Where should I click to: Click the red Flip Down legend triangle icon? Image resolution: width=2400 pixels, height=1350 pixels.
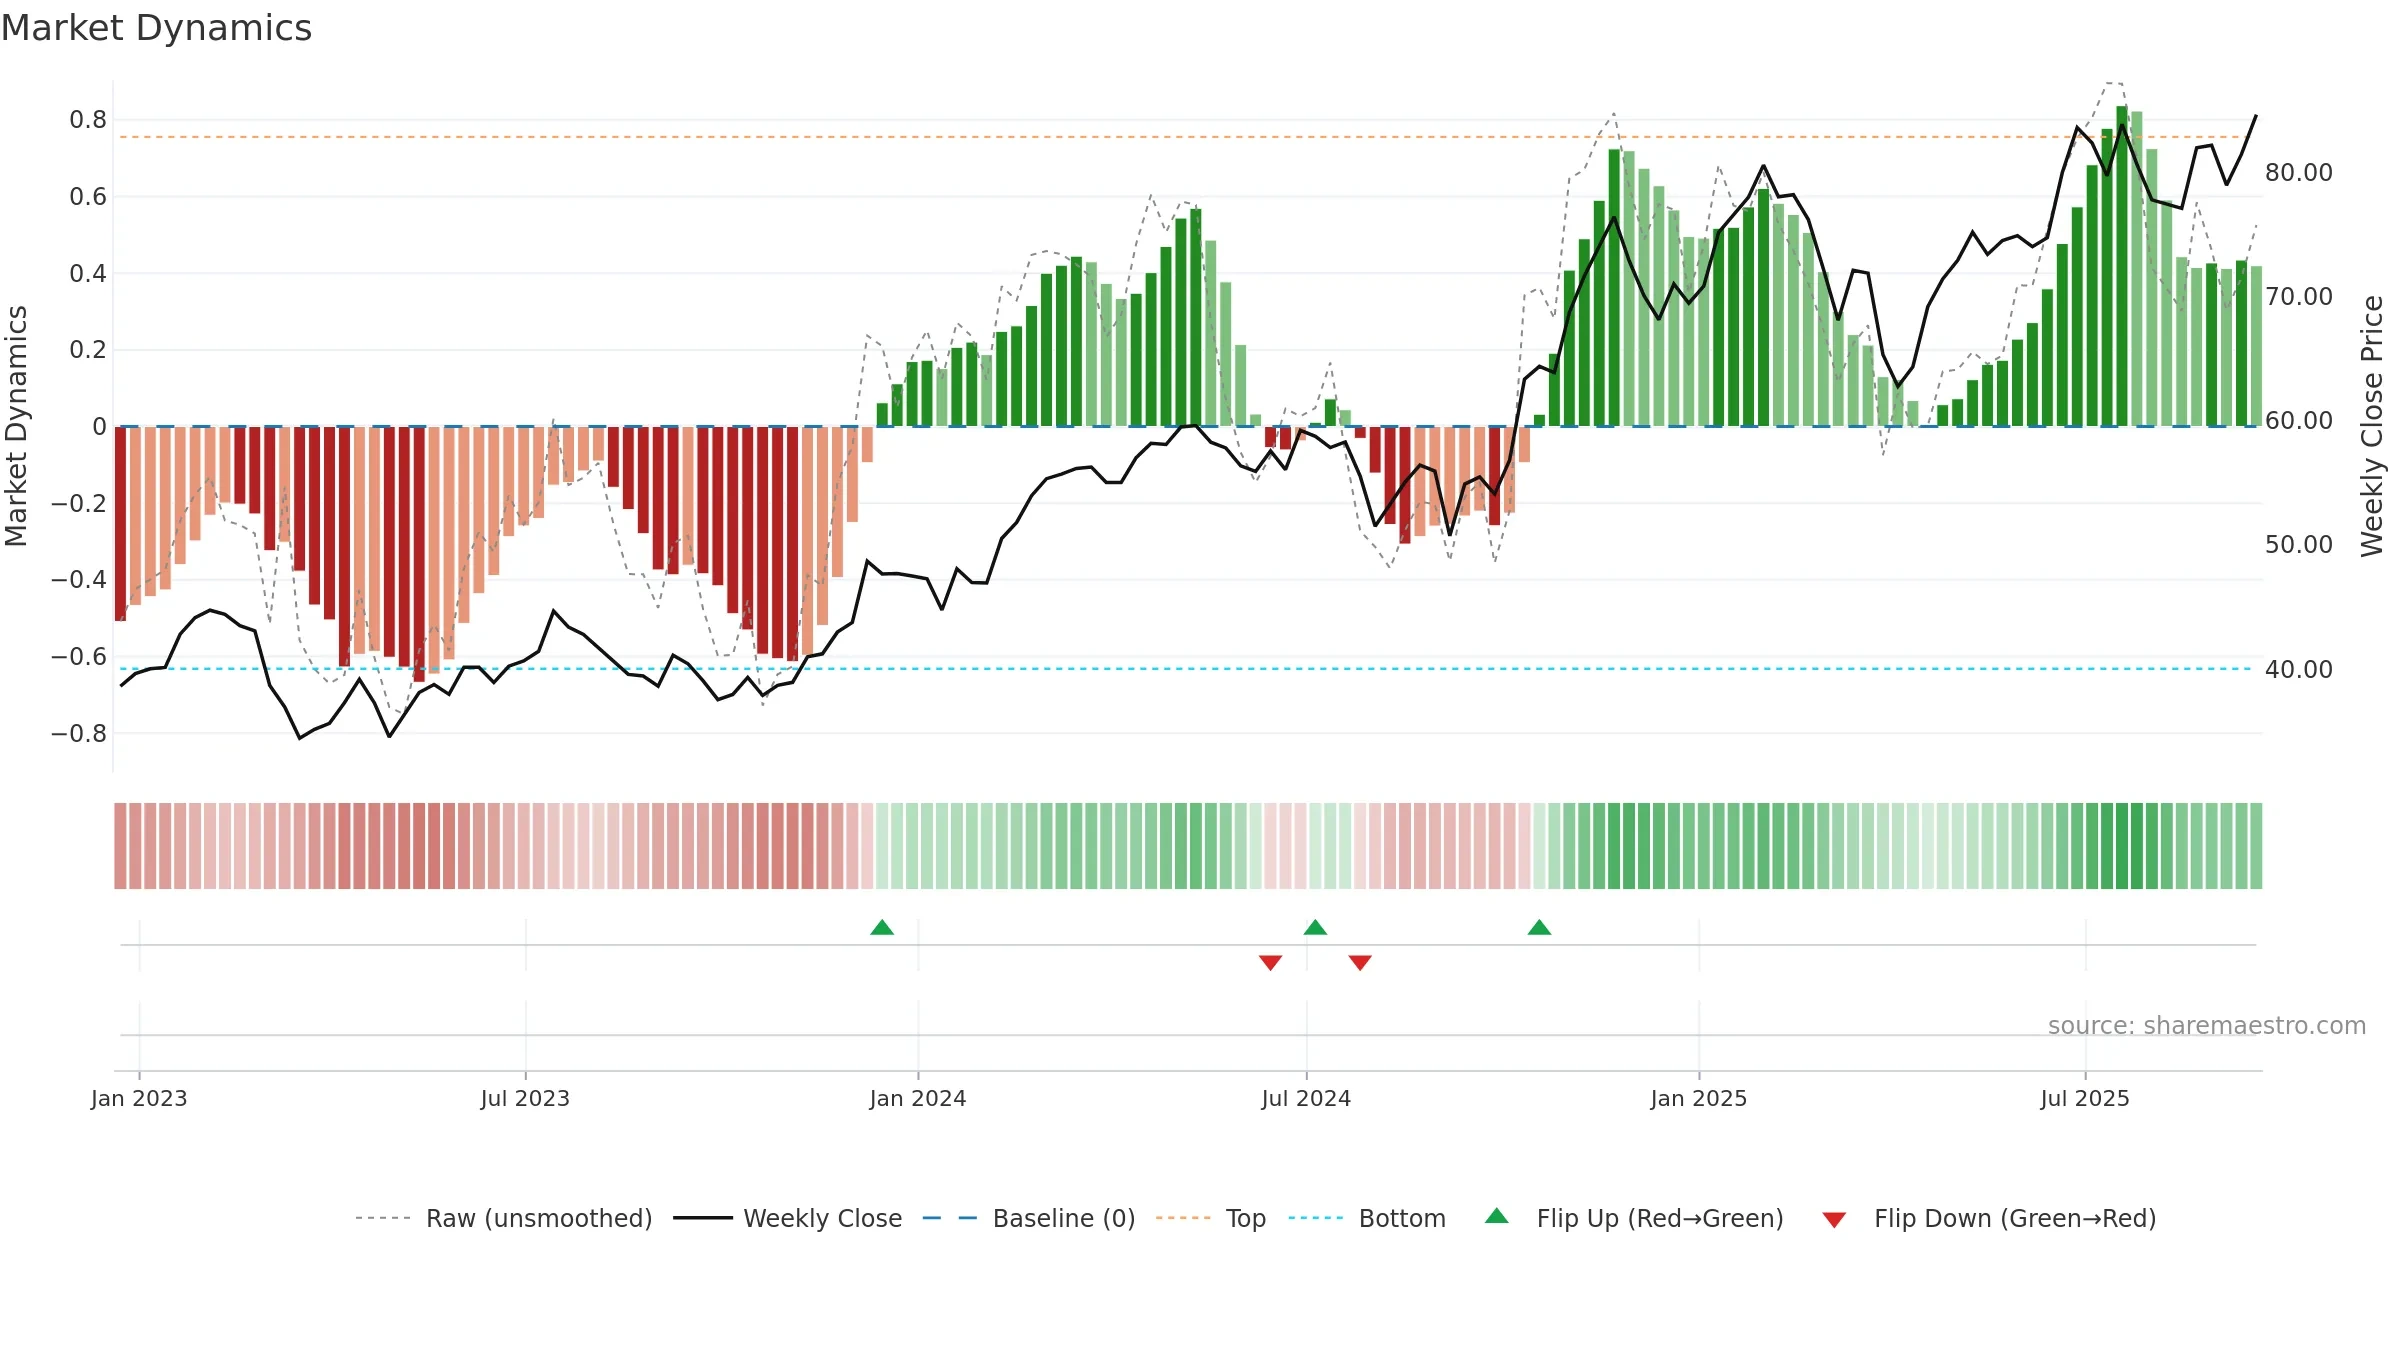coord(1834,1220)
